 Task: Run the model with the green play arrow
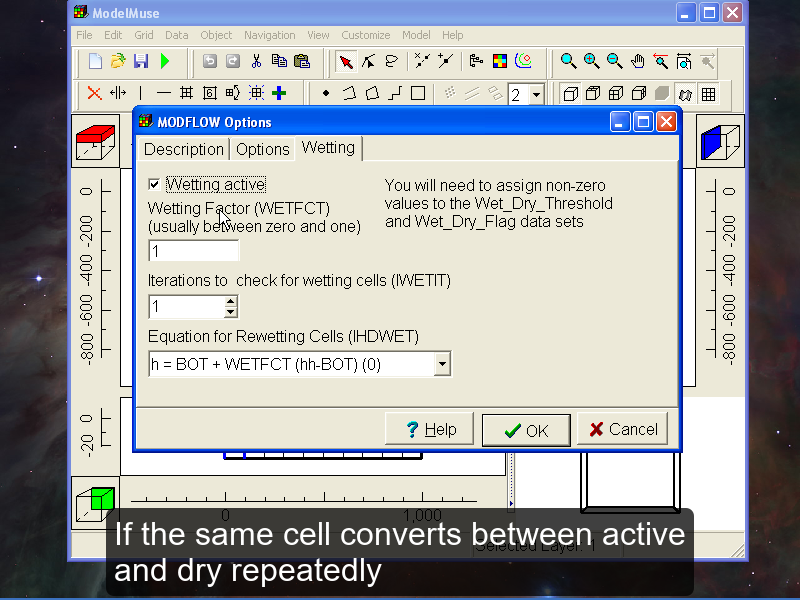[165, 61]
